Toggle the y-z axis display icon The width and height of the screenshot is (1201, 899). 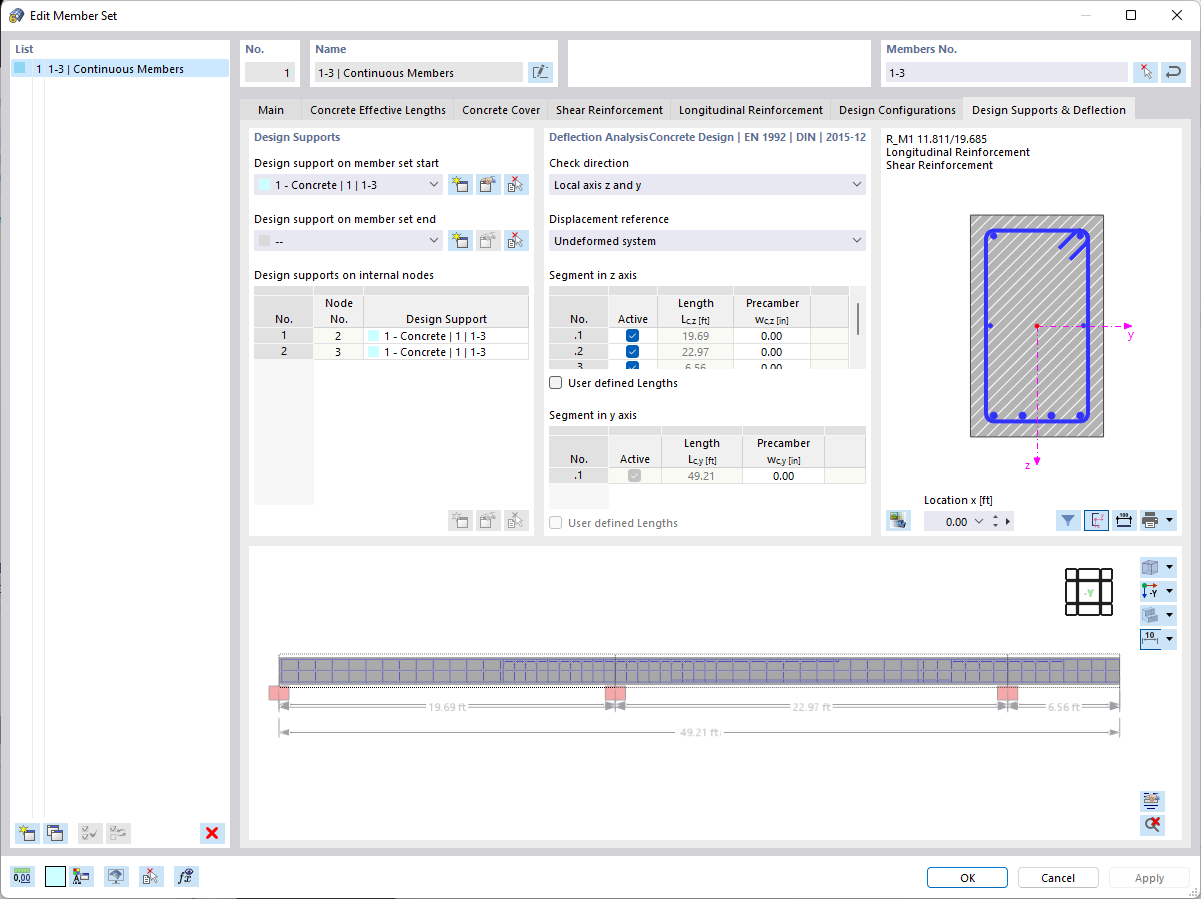[x=1096, y=520]
